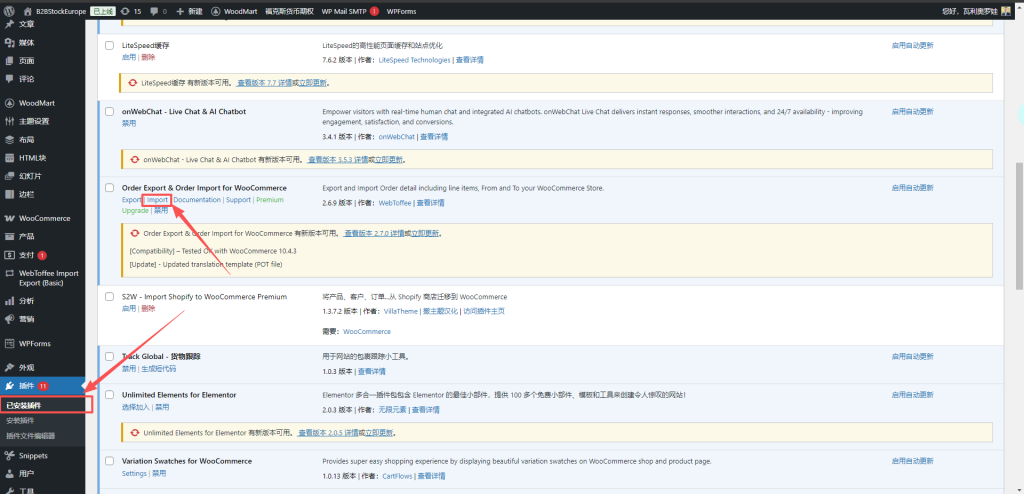Click 启用自动更新 for LiteSpeed缓存
The width and height of the screenshot is (1024, 494).
click(x=912, y=46)
